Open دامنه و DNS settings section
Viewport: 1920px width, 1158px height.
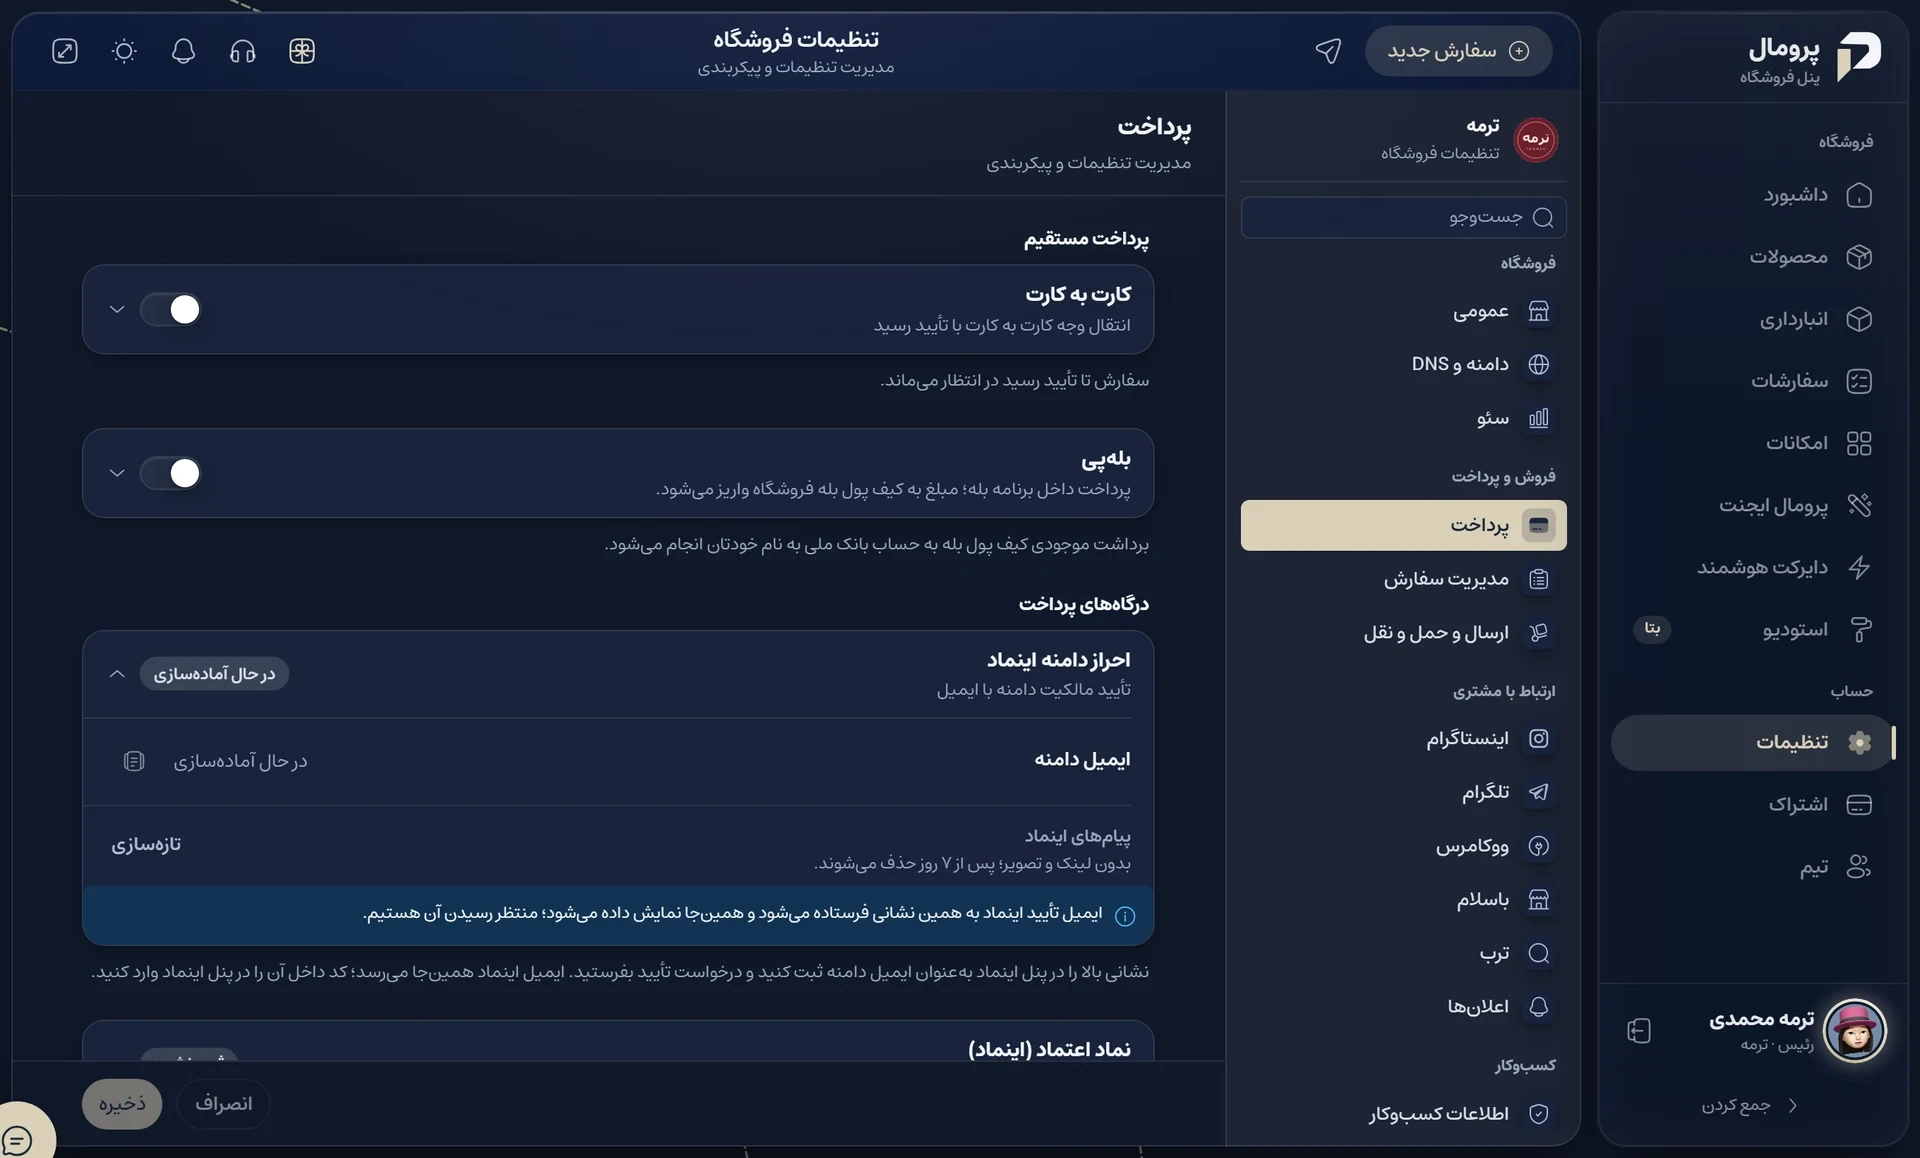coord(1404,365)
